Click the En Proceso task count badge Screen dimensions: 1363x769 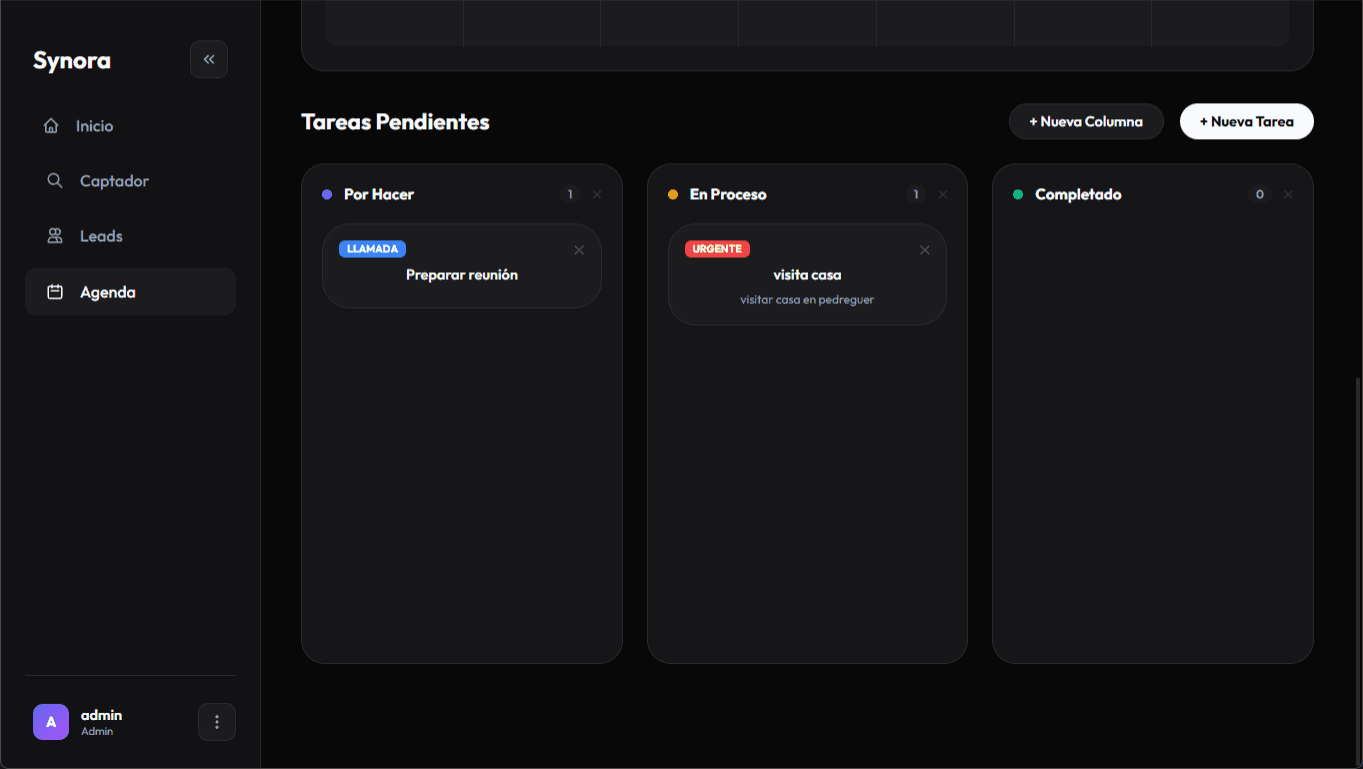[916, 194]
